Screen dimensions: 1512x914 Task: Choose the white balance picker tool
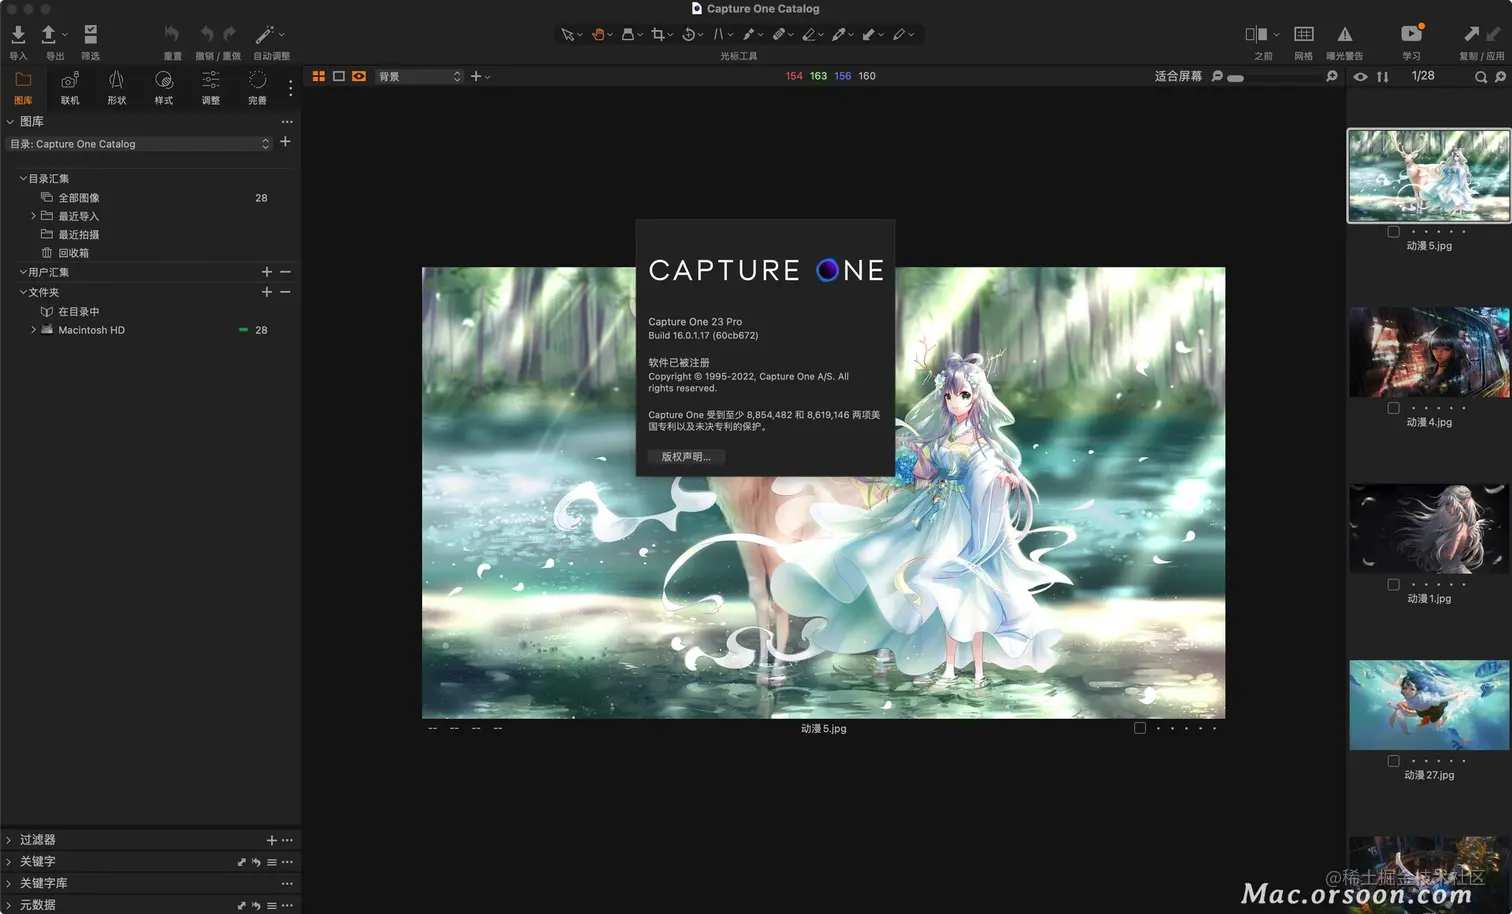click(x=838, y=34)
